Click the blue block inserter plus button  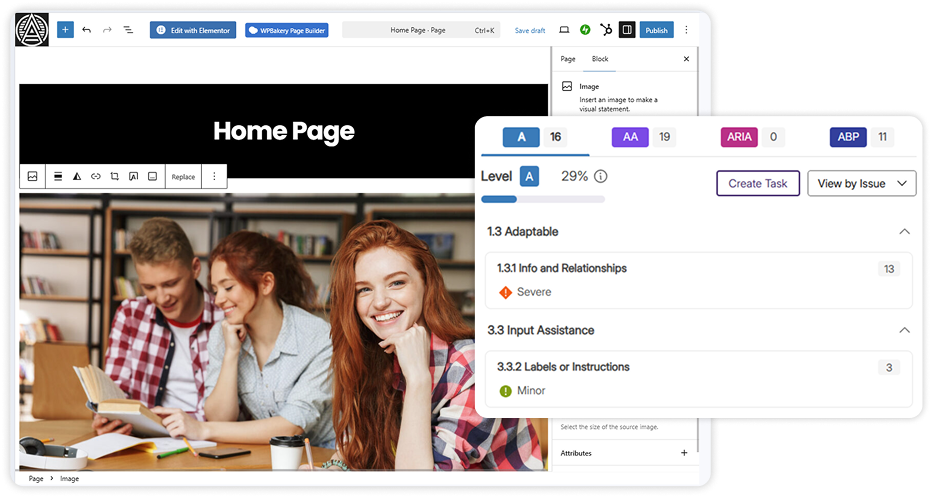coord(65,30)
